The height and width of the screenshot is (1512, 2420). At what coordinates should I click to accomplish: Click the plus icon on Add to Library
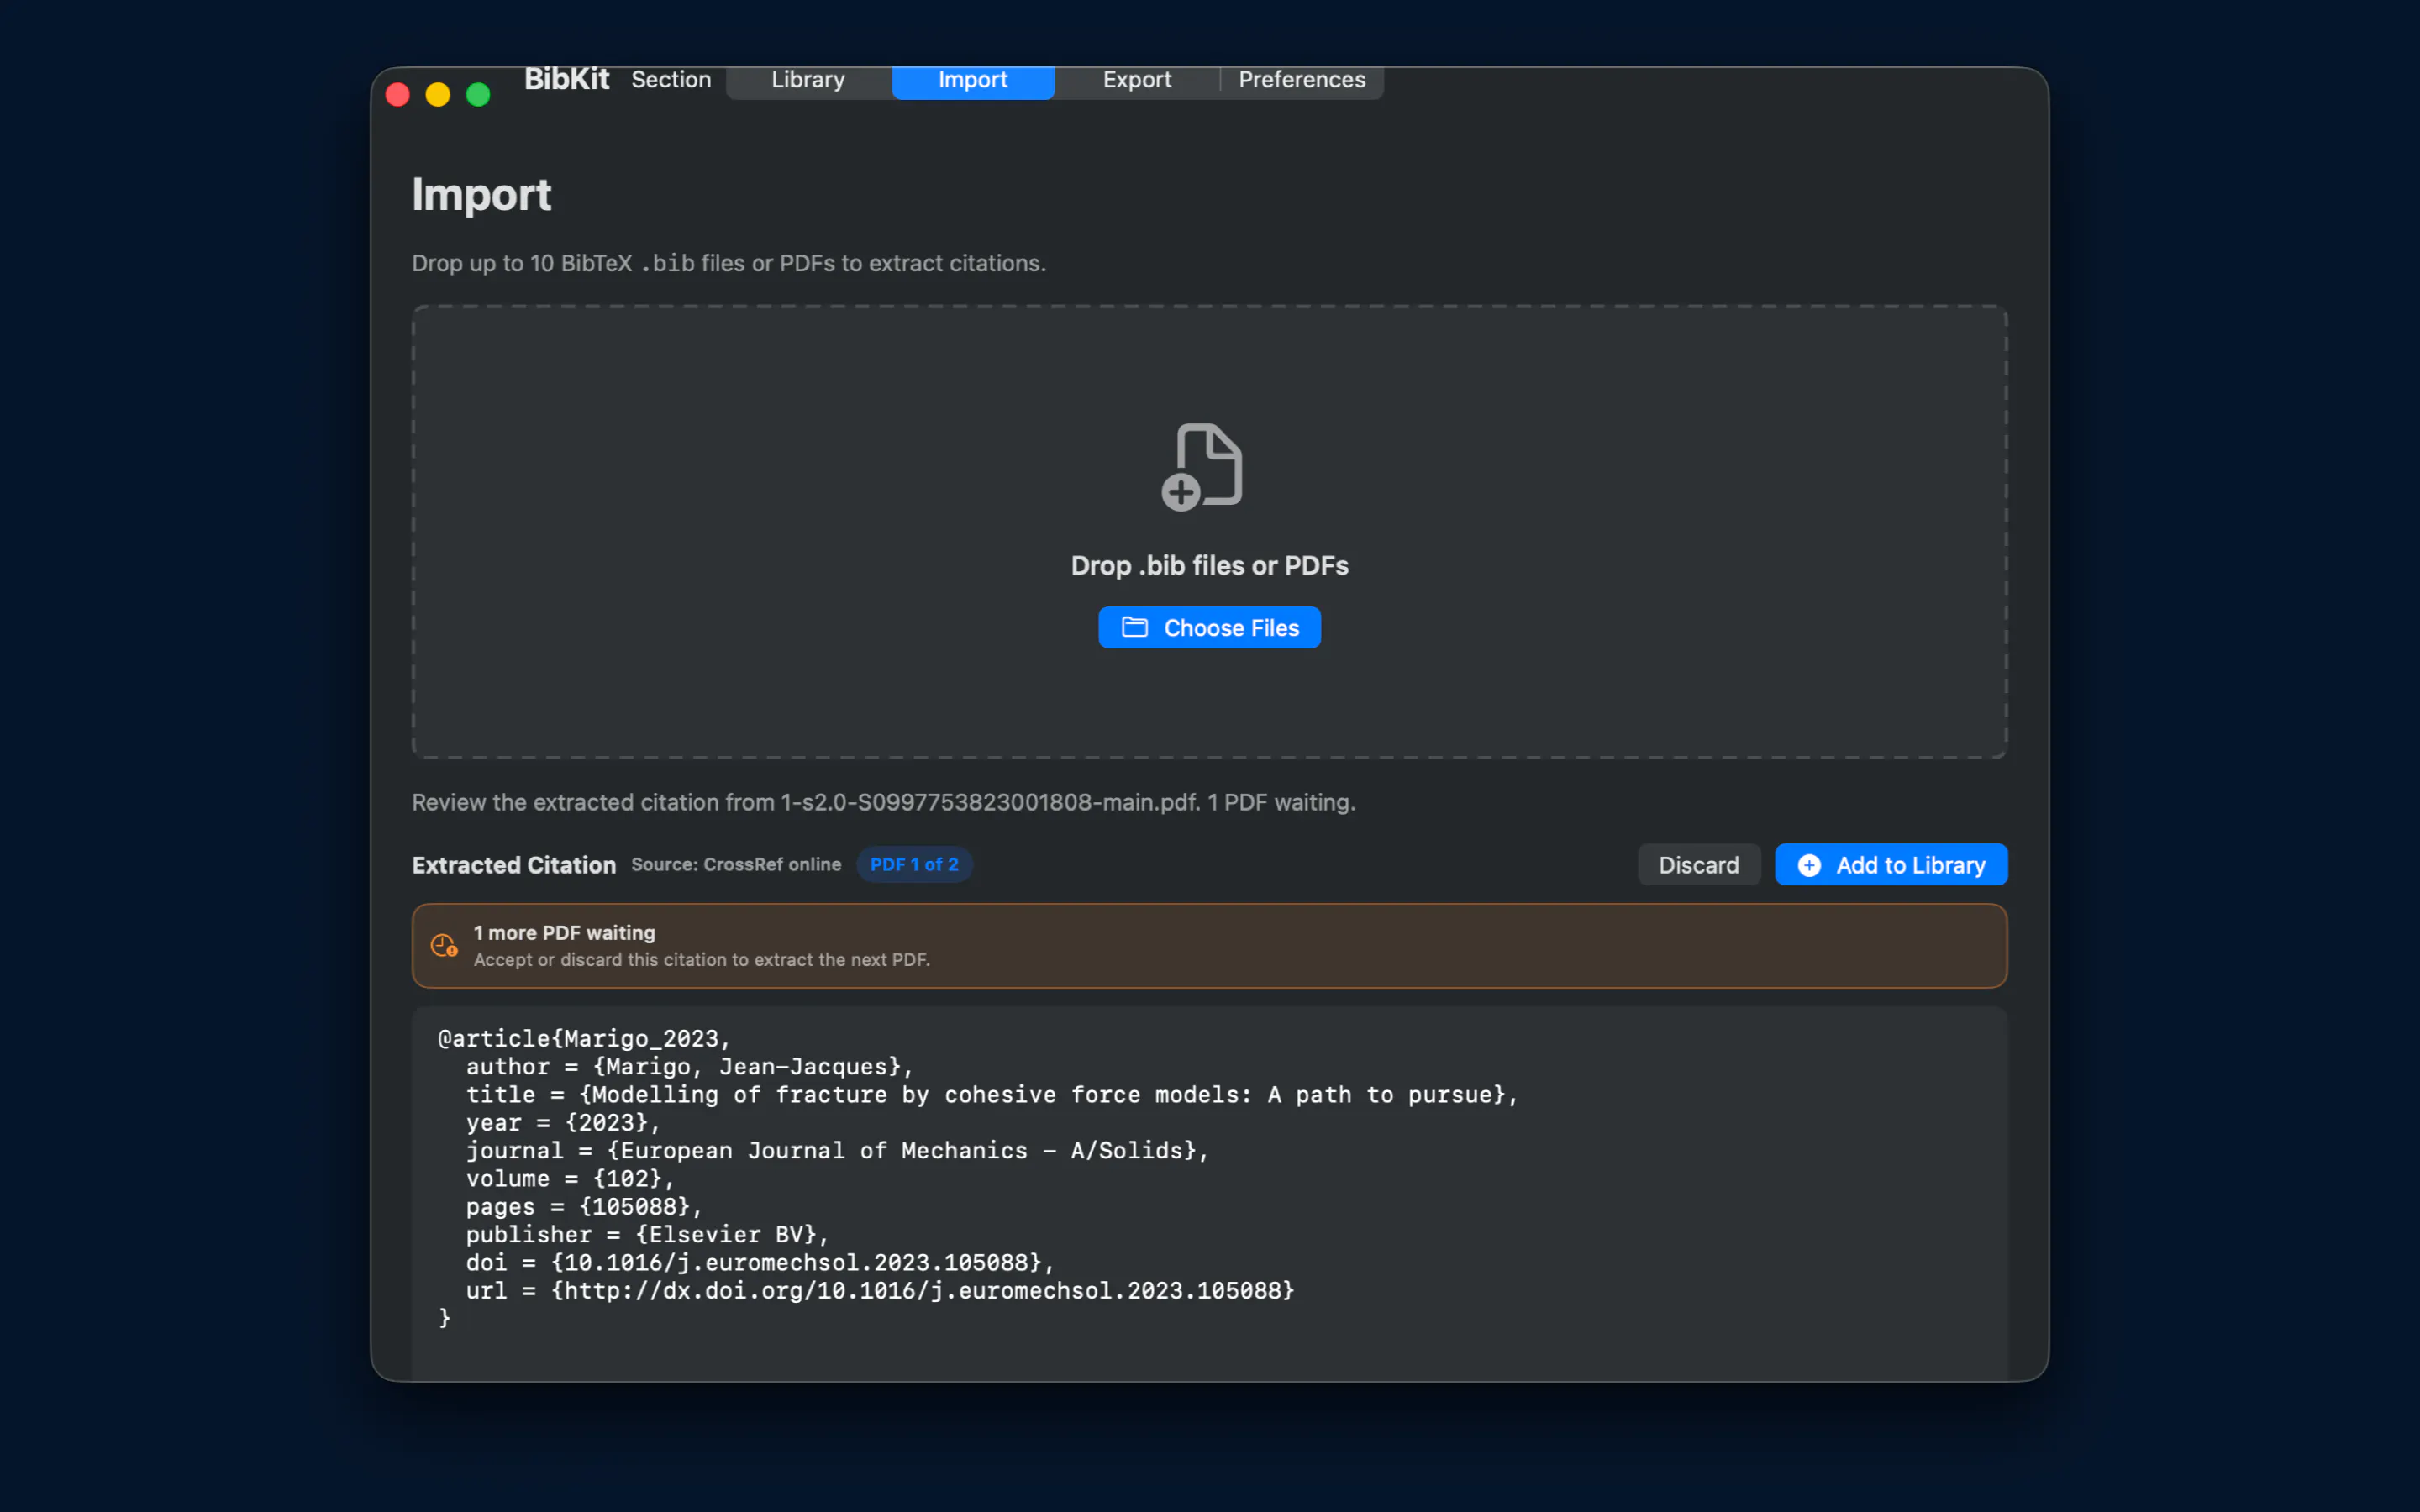[1809, 865]
